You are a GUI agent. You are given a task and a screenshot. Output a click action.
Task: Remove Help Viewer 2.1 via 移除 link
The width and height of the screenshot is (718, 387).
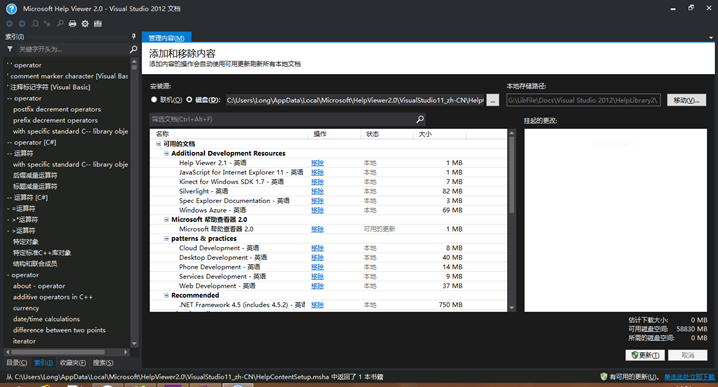tap(317, 163)
